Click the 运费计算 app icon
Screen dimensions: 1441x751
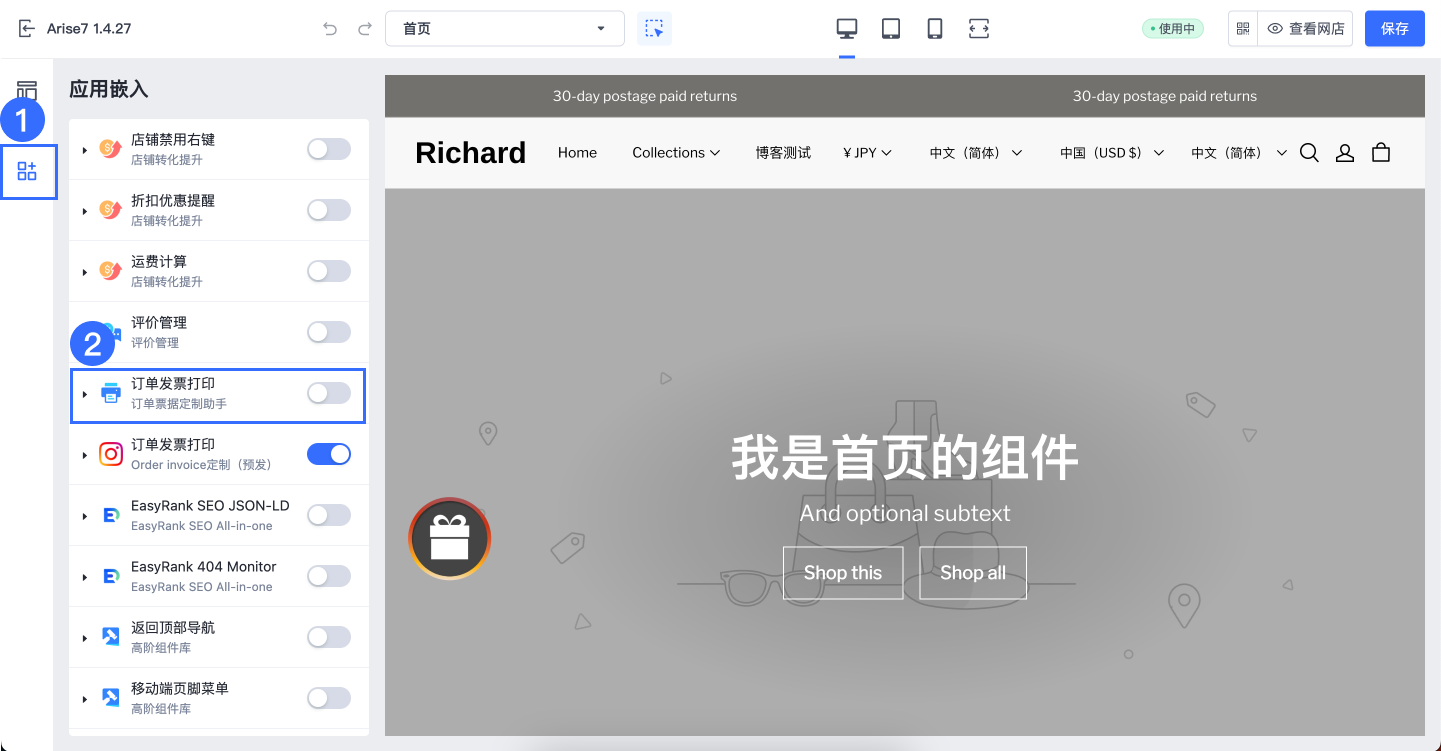coord(110,271)
